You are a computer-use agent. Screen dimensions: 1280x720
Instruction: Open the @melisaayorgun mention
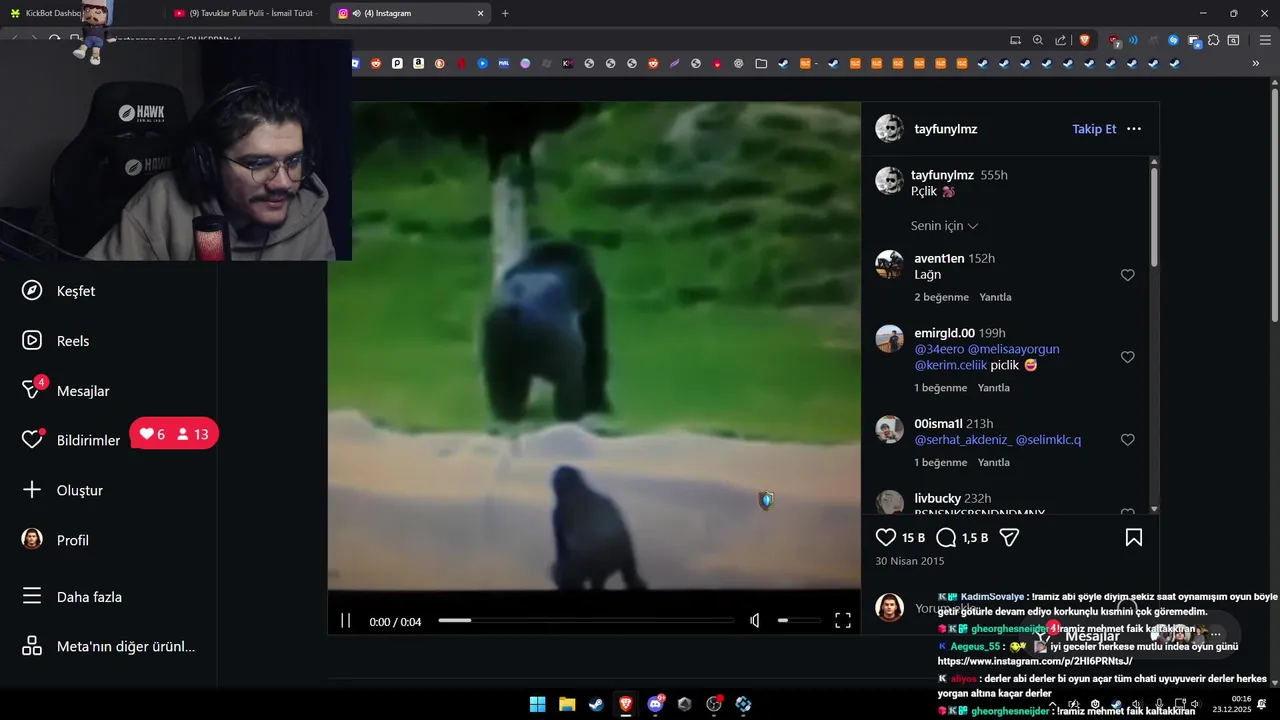[x=1013, y=349]
